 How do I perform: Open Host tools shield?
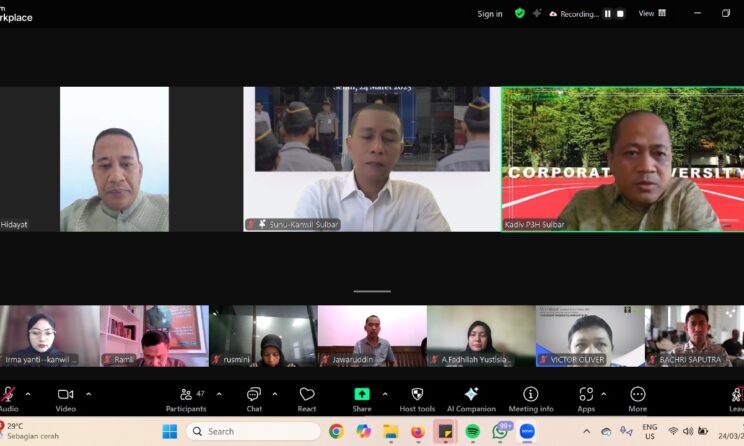(x=417, y=399)
